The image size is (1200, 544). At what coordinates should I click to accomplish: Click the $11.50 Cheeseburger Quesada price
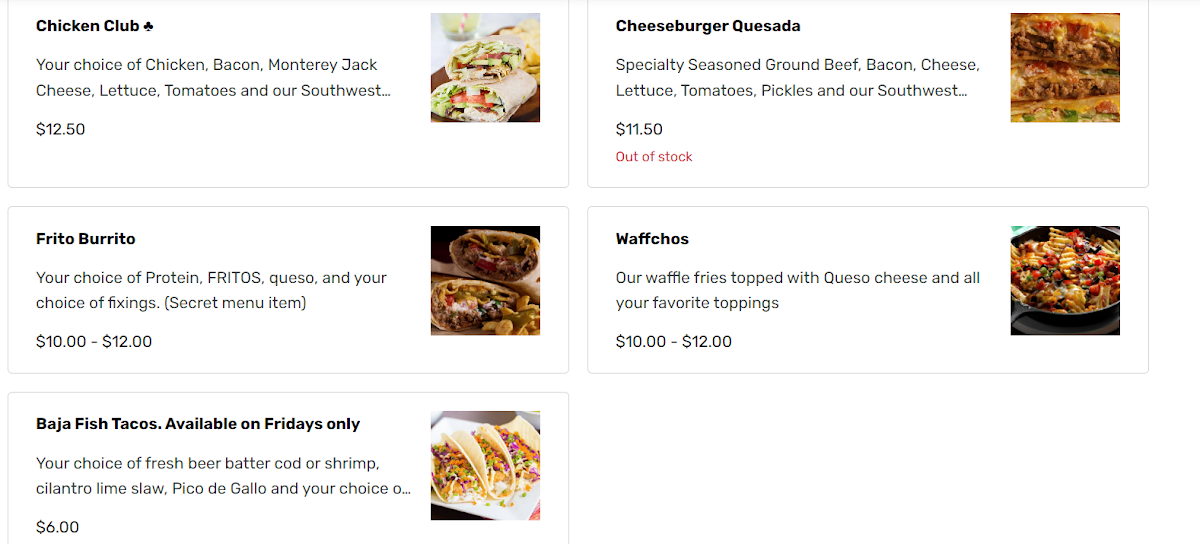pyautogui.click(x=639, y=129)
